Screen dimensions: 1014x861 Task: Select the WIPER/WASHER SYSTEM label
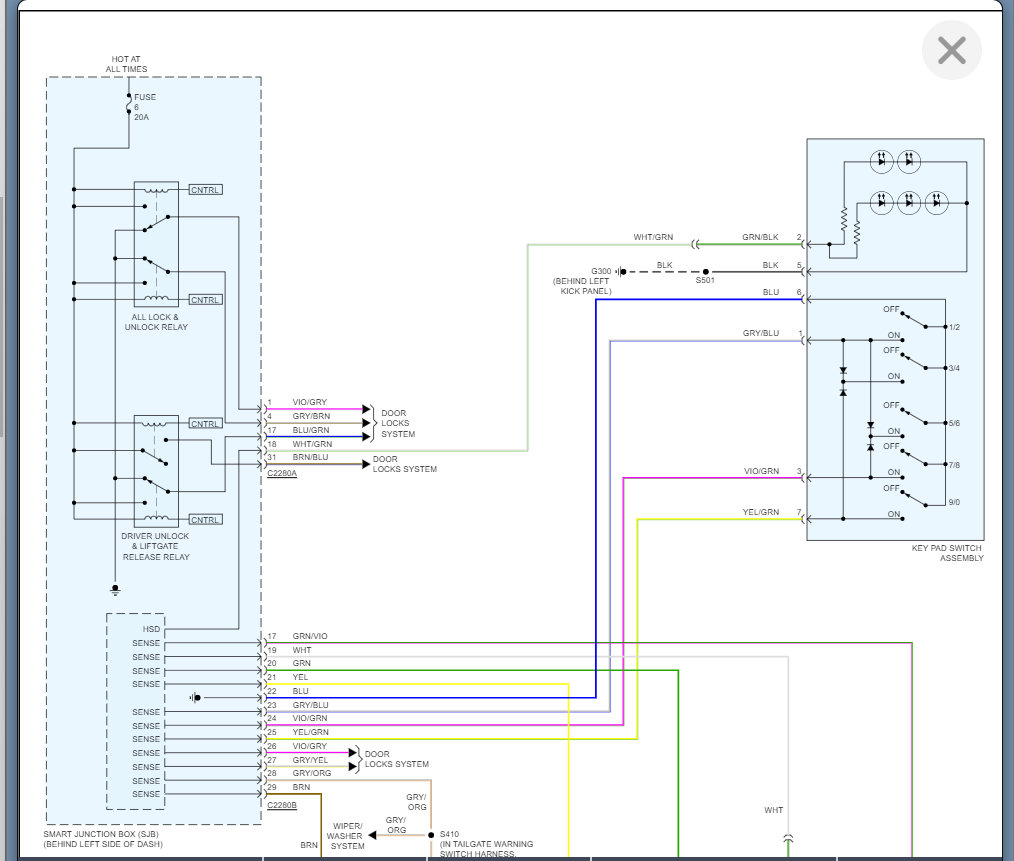click(x=347, y=836)
